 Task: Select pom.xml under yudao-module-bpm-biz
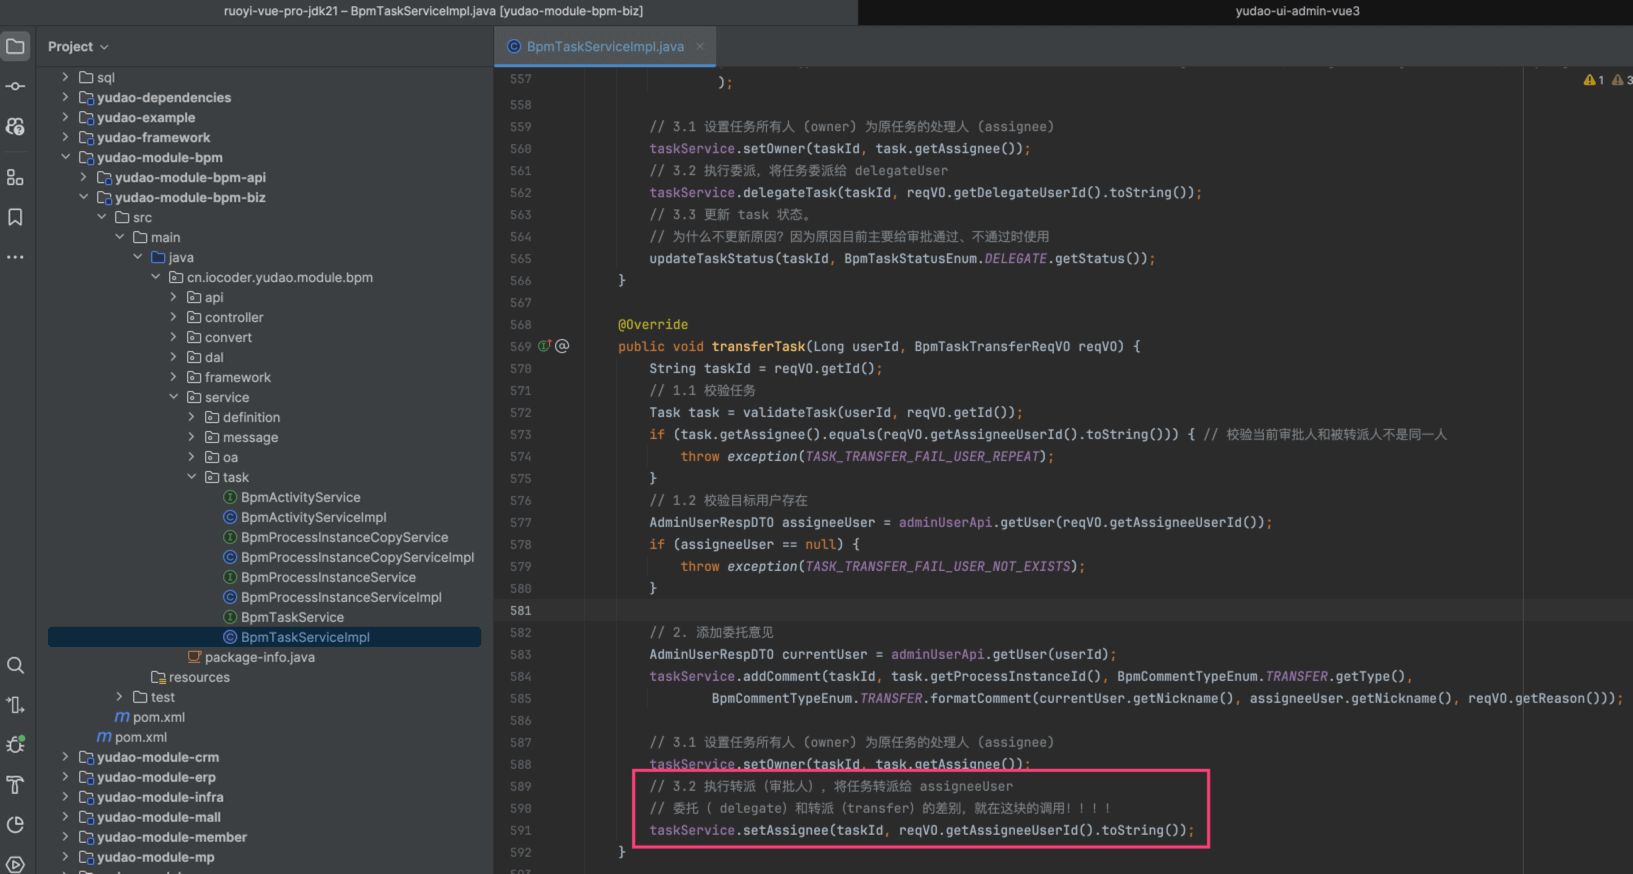point(158,717)
